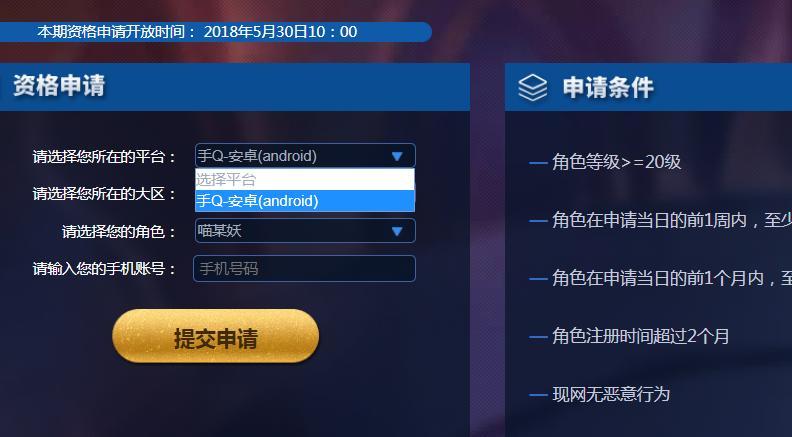Click the 角色等级>=20级 condition line
The width and height of the screenshot is (792, 437).
coord(616,162)
